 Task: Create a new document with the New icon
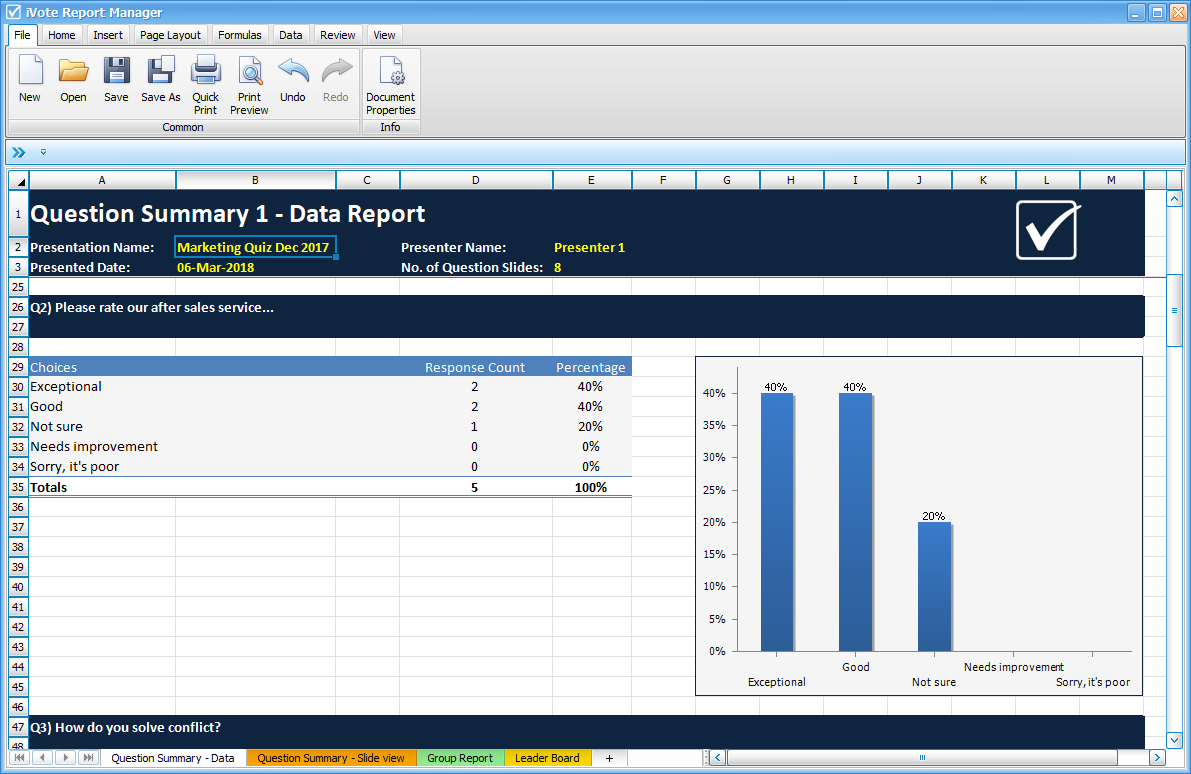(30, 75)
